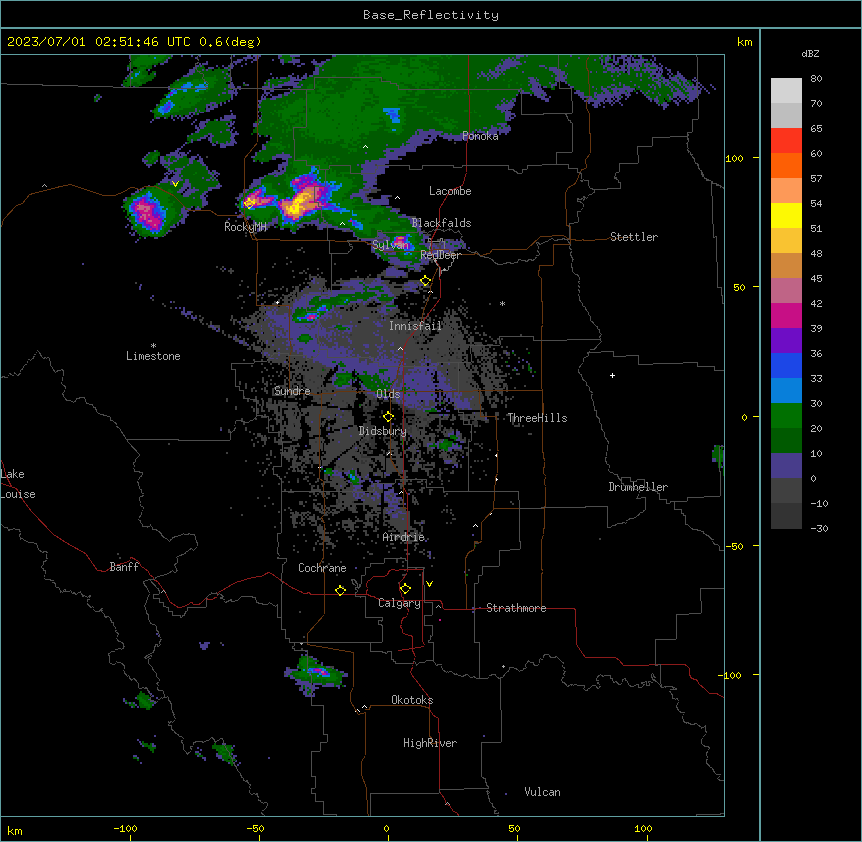Click the red 60 dBZ legend swatch
862x842 pixels.
[786, 141]
